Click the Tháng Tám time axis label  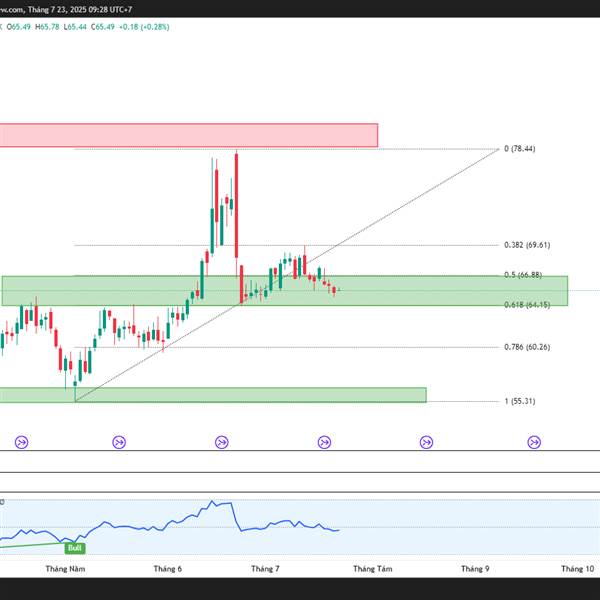pos(373,569)
